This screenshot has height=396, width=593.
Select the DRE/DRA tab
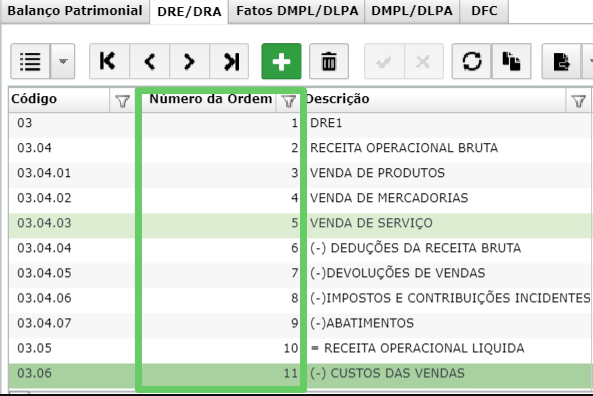pyautogui.click(x=189, y=11)
